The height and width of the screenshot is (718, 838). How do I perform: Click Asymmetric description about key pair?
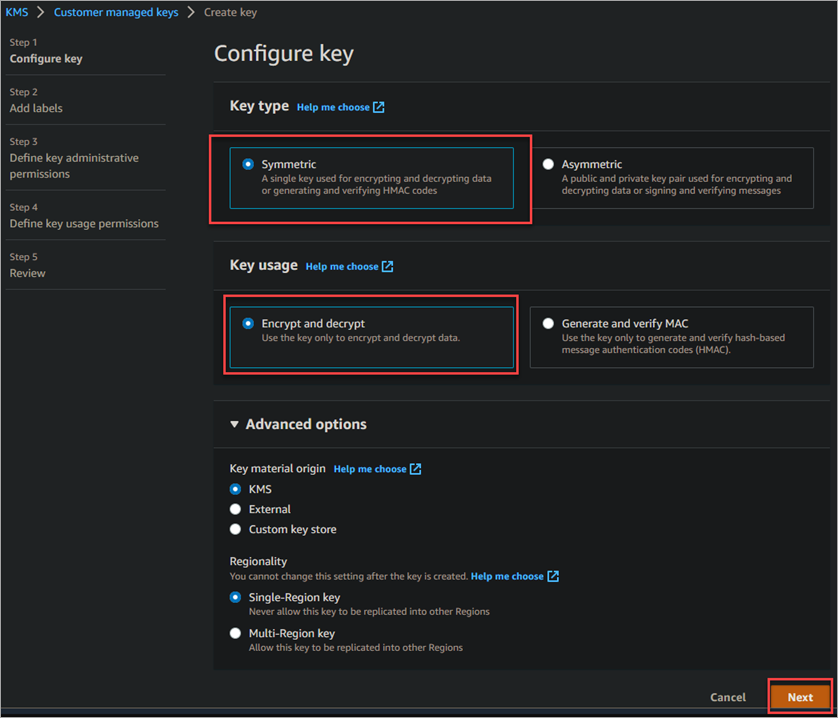pos(677,184)
